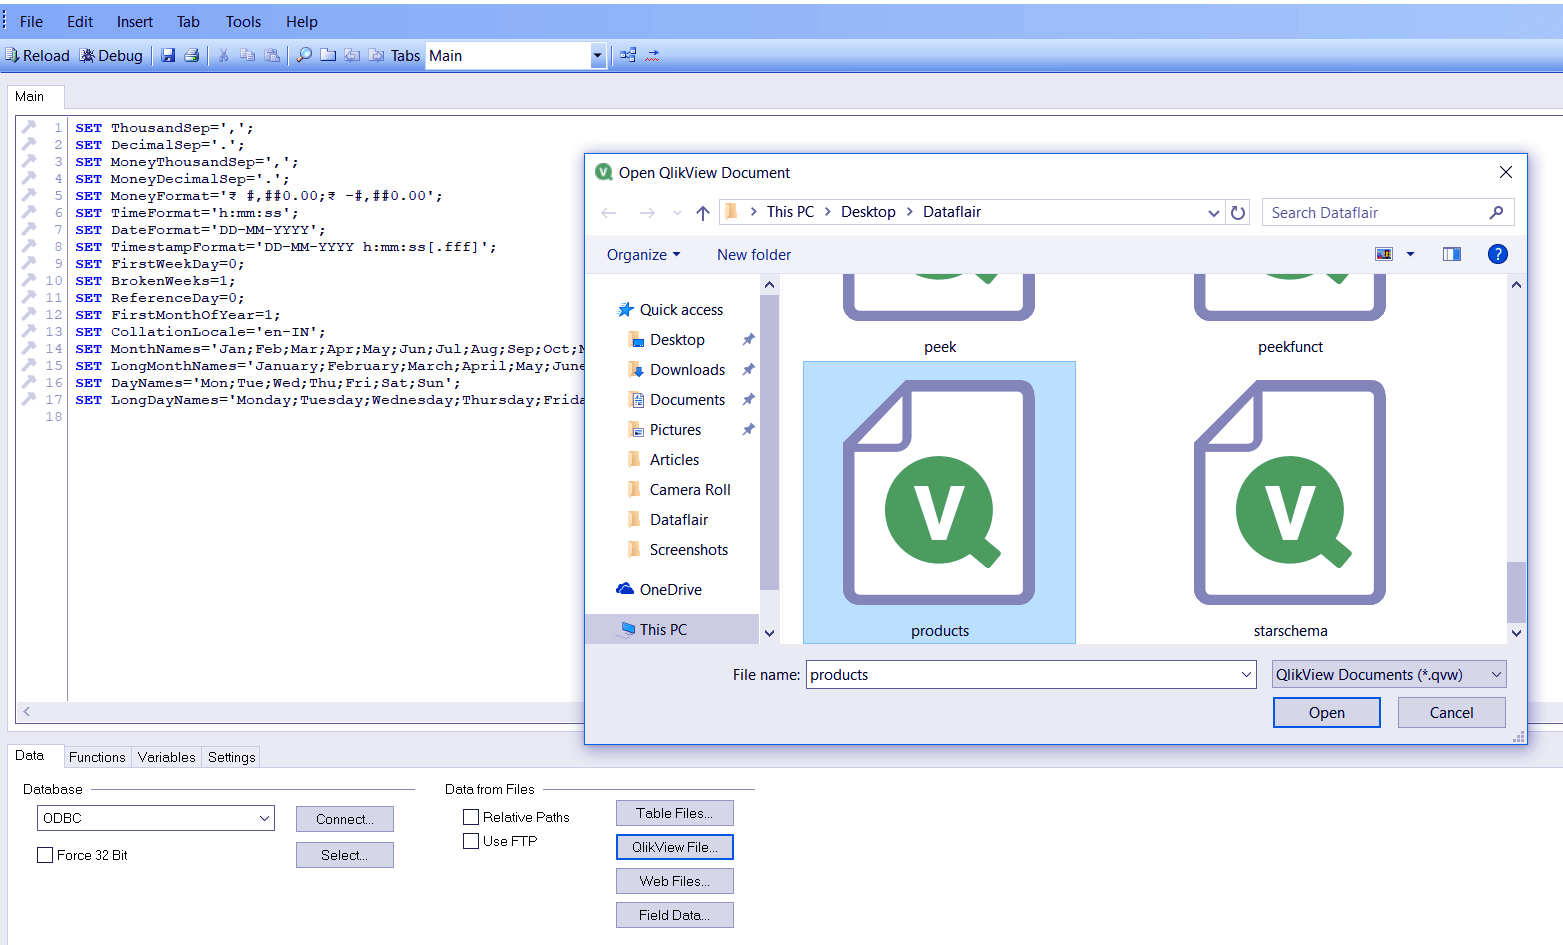Click the Save icon in the toolbar
Screen dimensions: 1563x945
coord(168,55)
